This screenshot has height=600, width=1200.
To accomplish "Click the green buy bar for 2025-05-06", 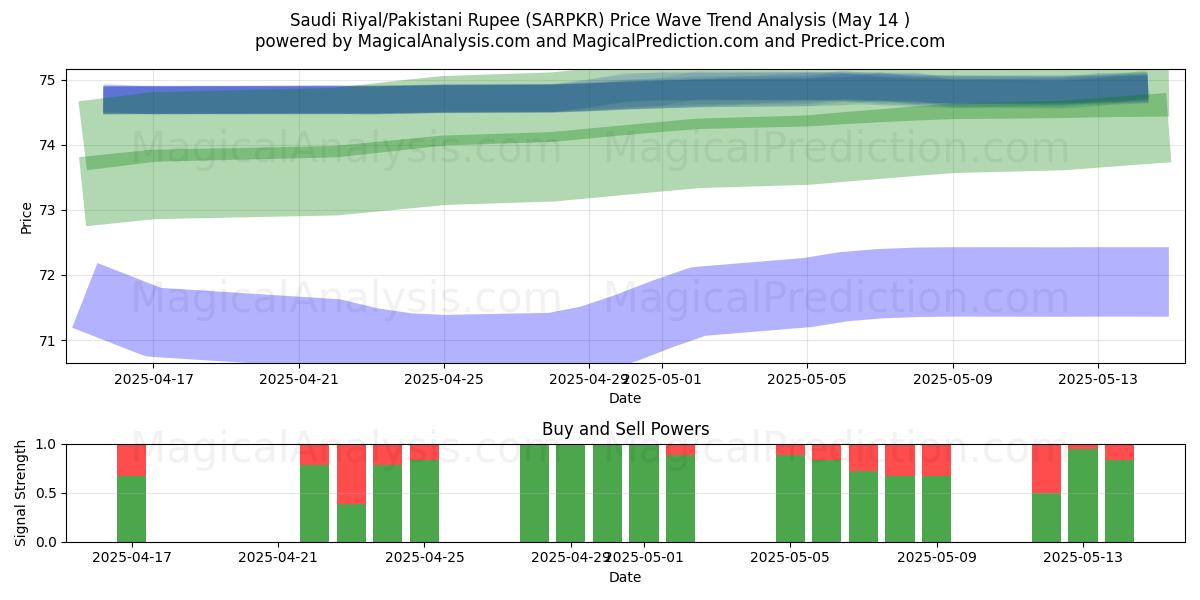I will (x=827, y=501).
